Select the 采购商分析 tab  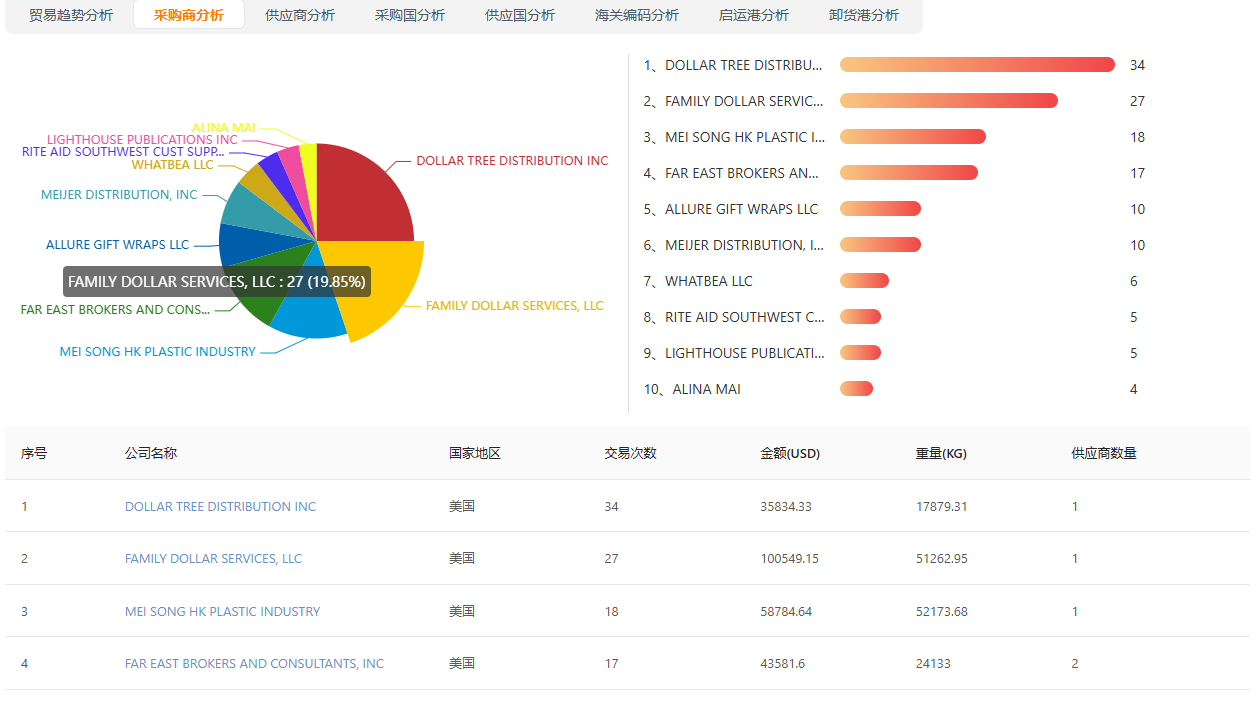tap(189, 15)
